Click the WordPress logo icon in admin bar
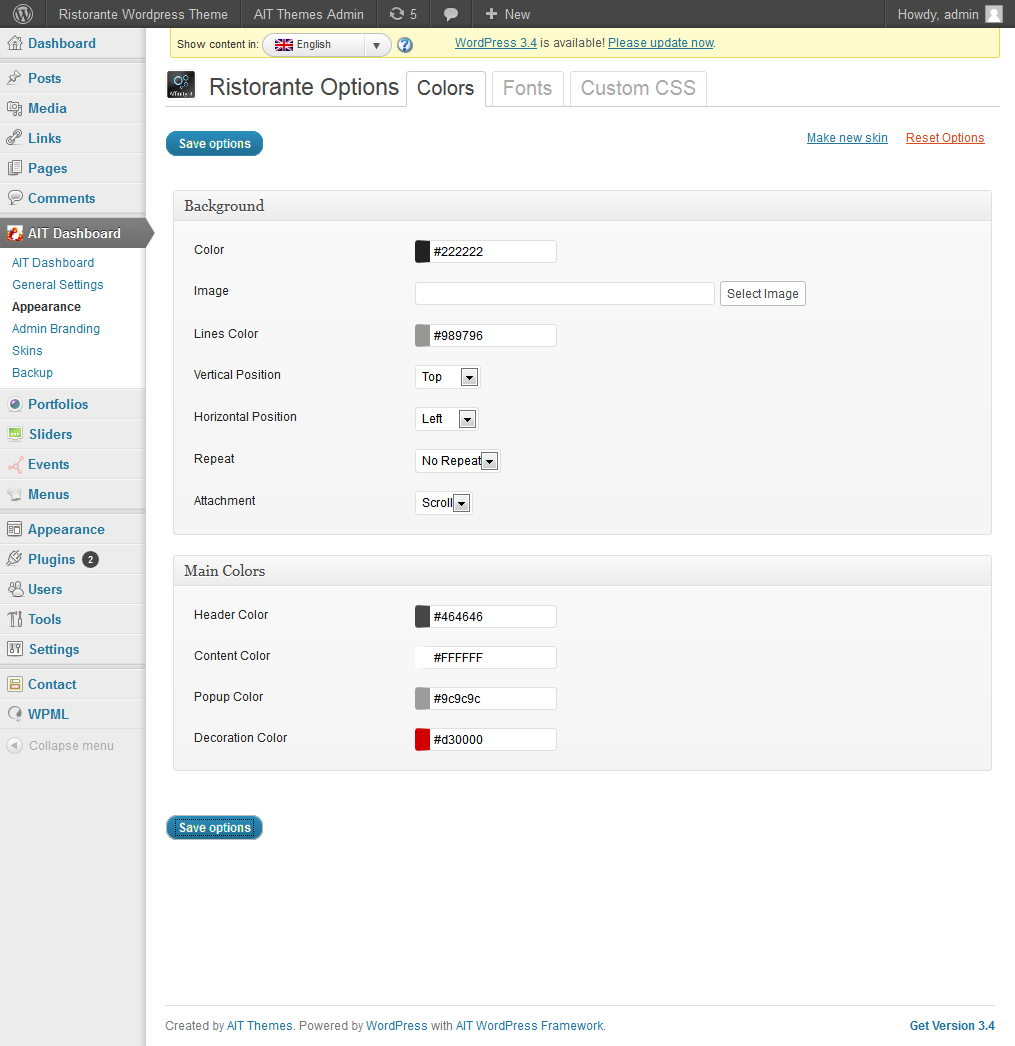Viewport: 1015px width, 1046px height. pyautogui.click(x=23, y=14)
